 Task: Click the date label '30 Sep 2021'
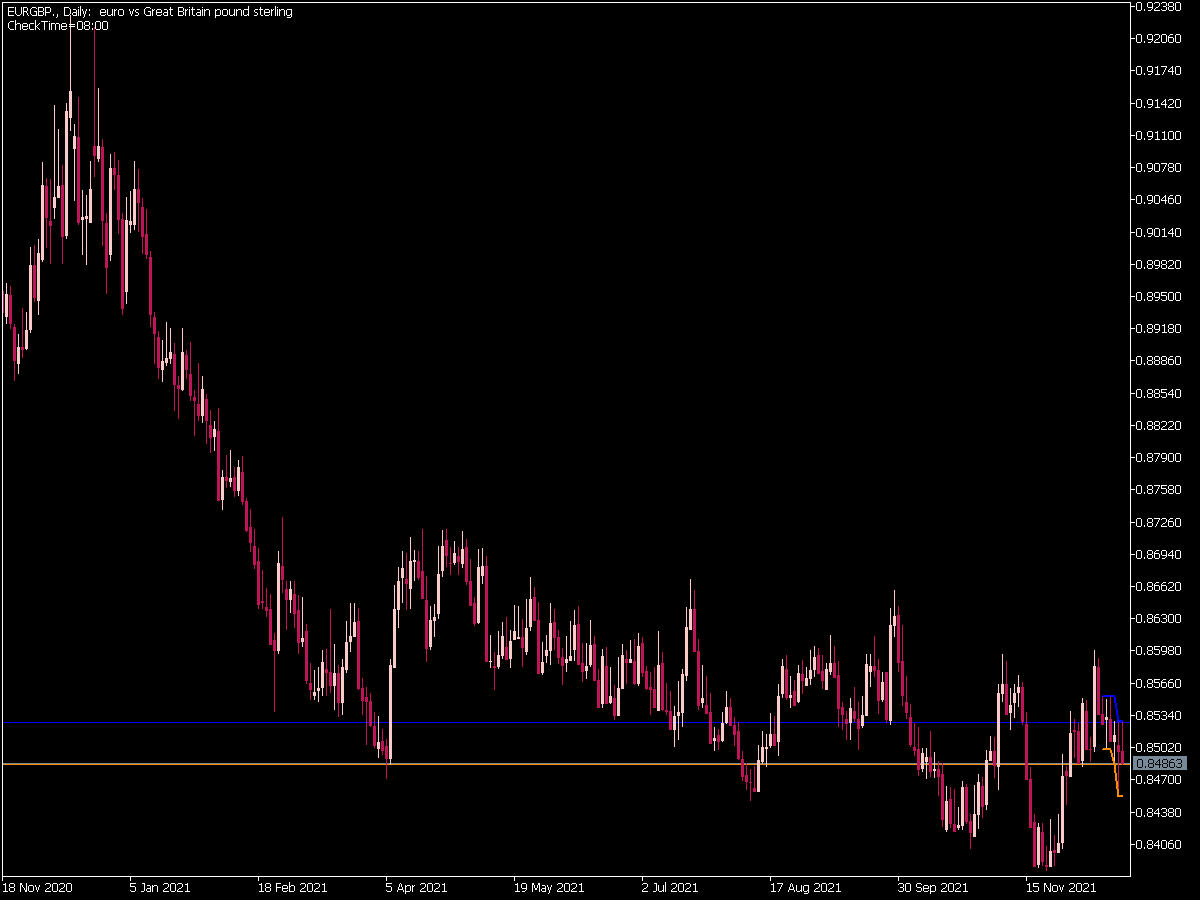pos(933,887)
